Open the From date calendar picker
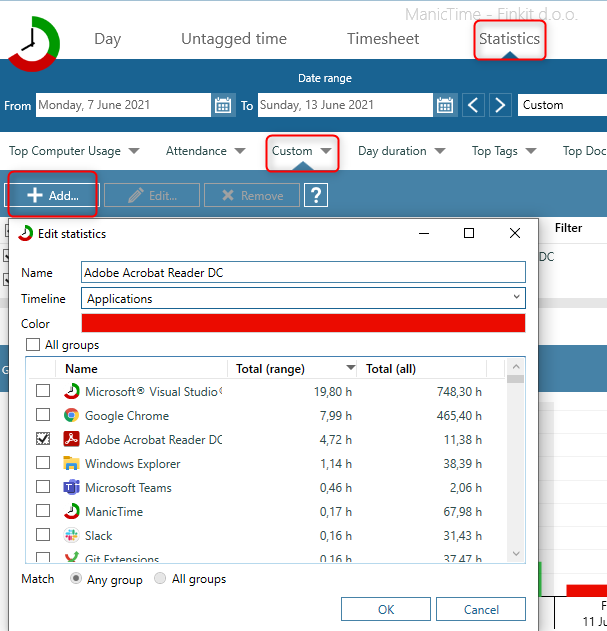Viewport: 607px width, 631px height. point(223,105)
